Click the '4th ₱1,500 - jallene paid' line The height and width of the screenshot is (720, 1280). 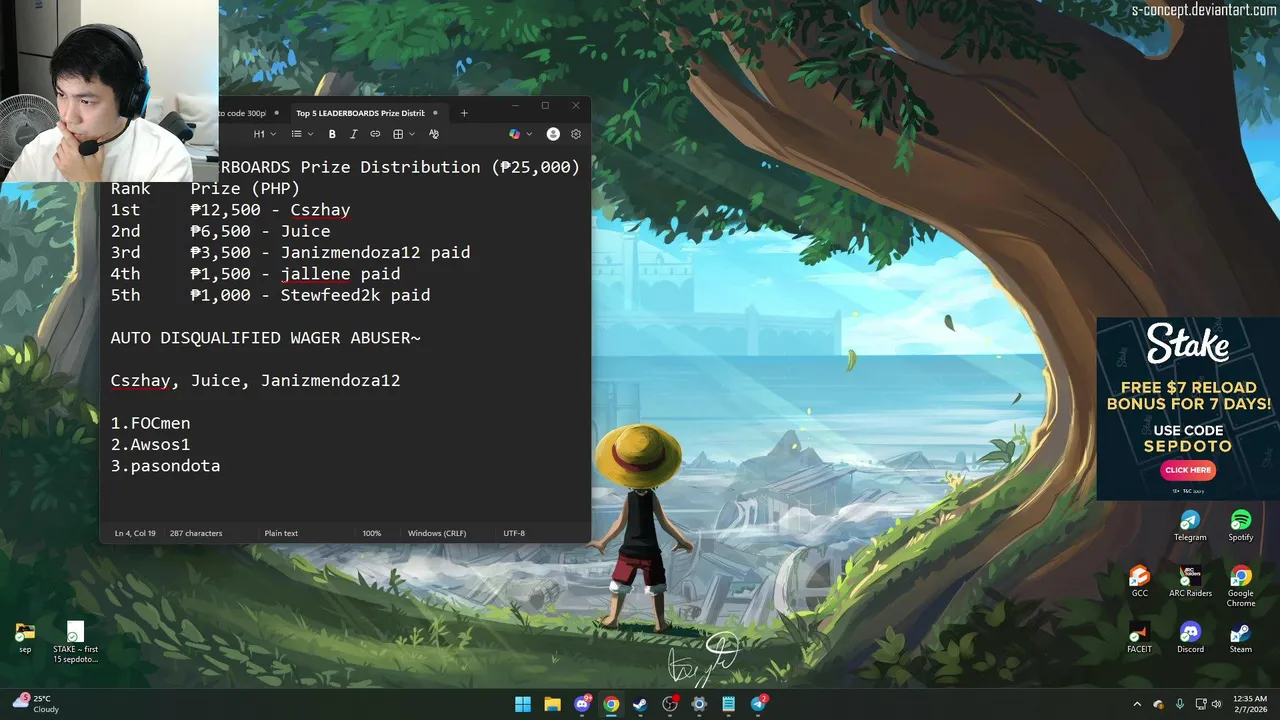255,274
